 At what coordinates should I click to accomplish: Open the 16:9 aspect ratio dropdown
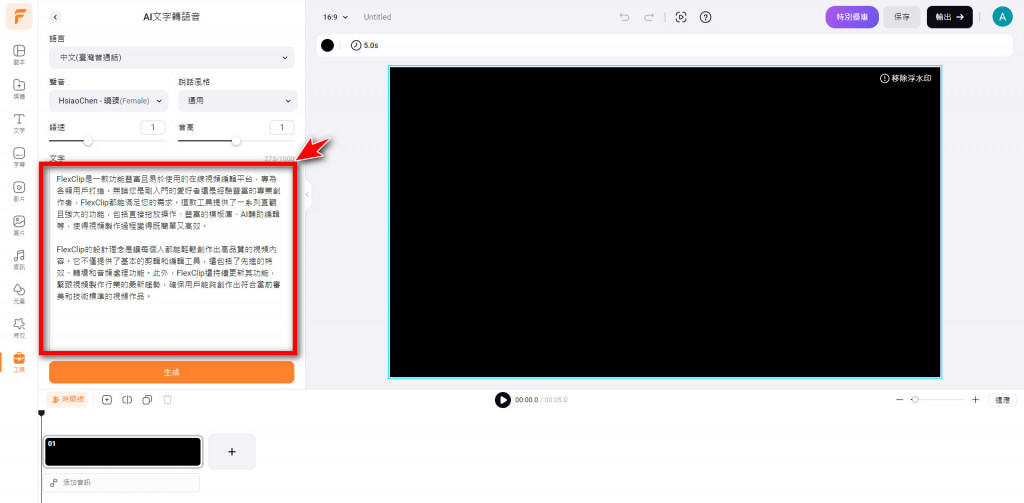pos(336,17)
